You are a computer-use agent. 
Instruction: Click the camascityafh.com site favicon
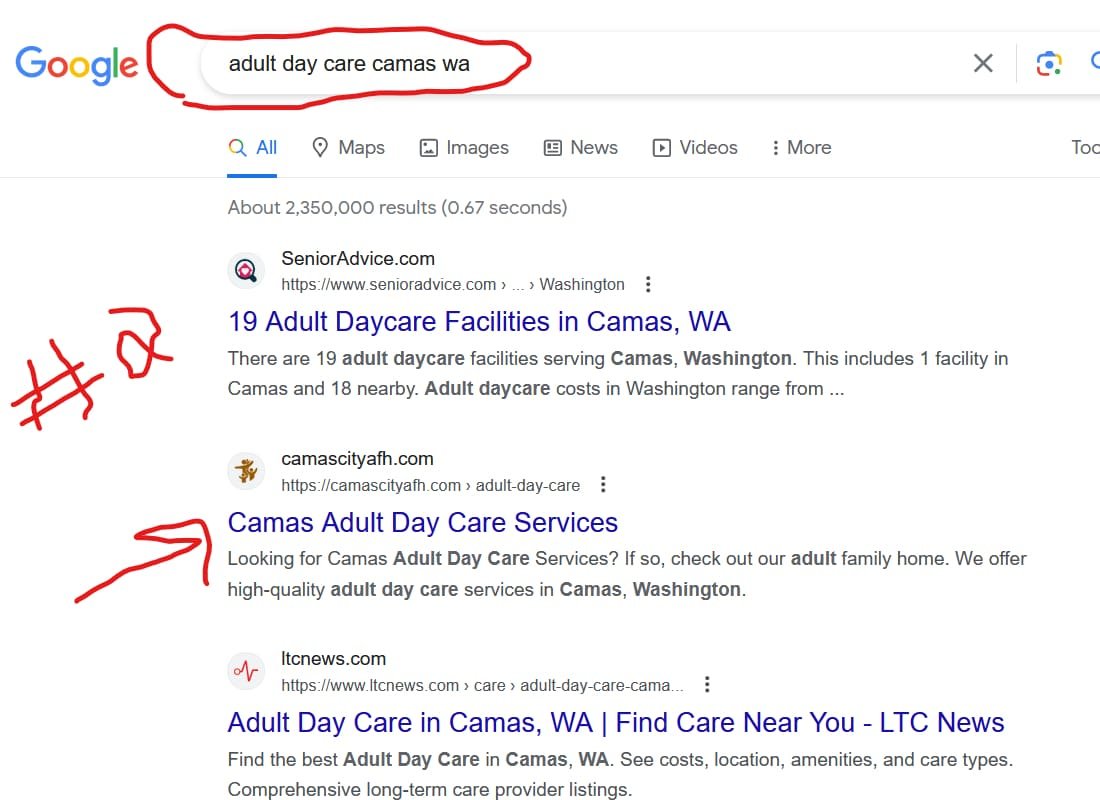pyautogui.click(x=246, y=471)
